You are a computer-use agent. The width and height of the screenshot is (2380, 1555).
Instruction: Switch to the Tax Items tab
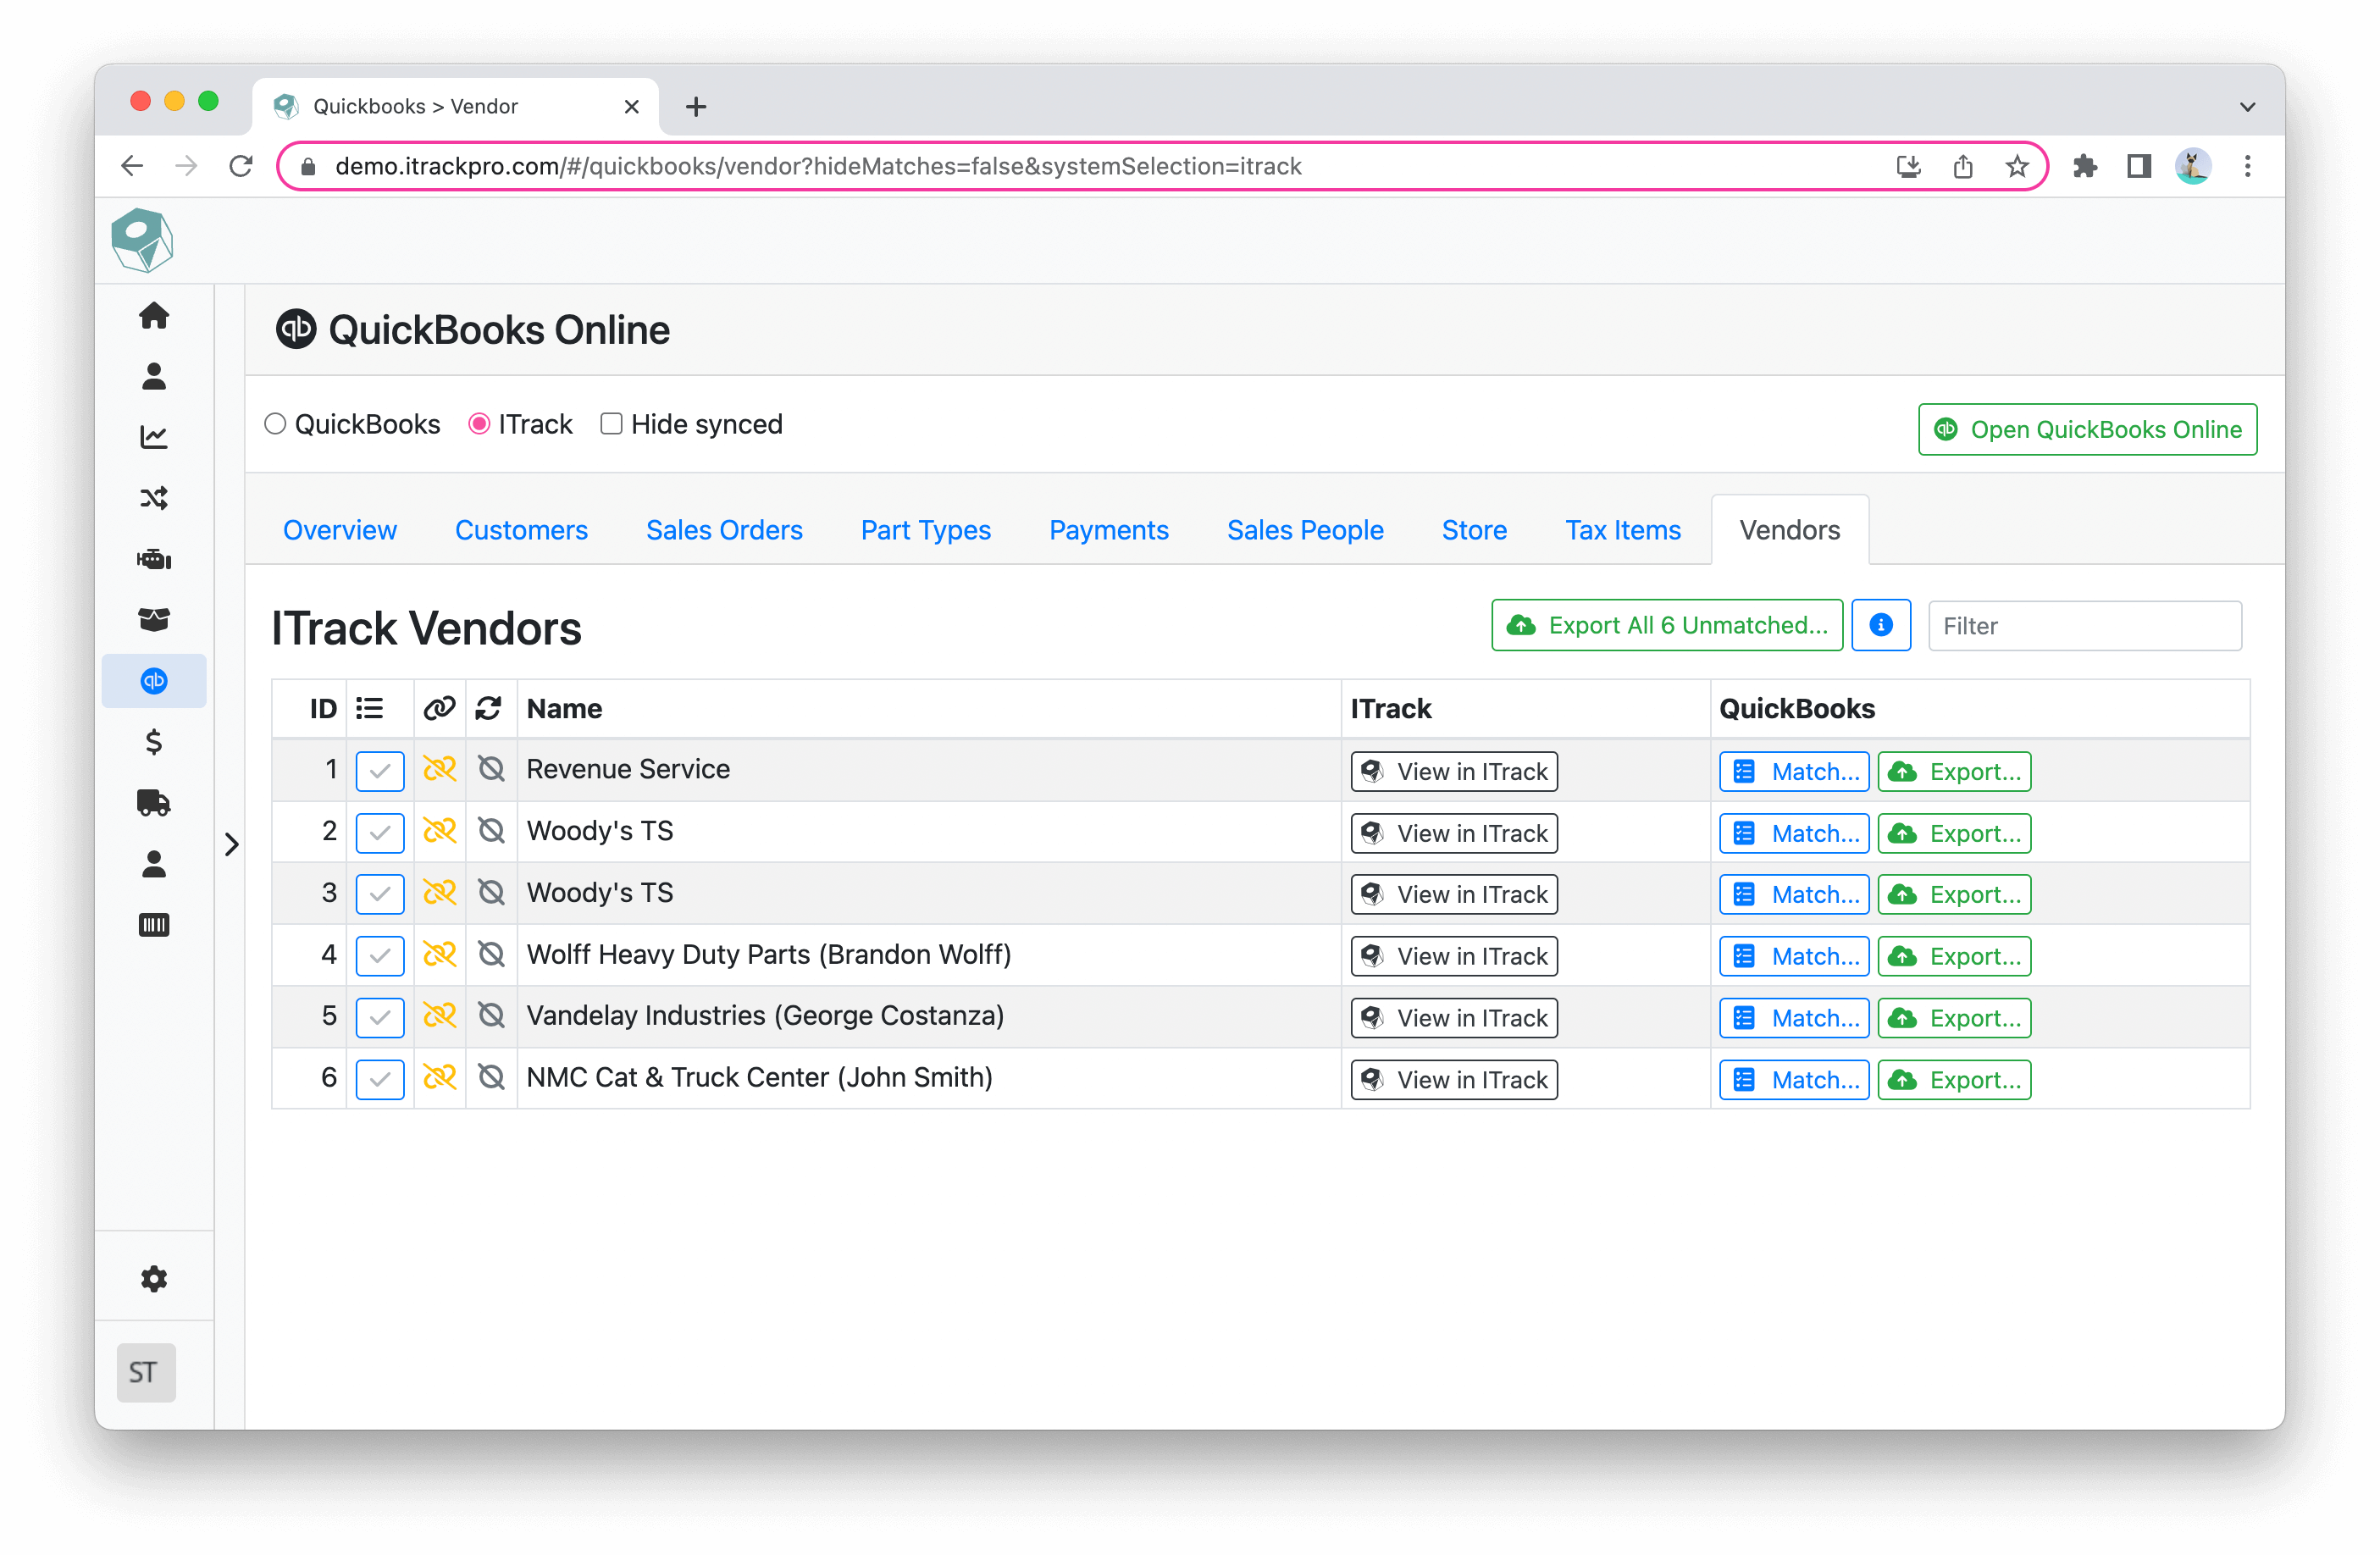(x=1623, y=530)
